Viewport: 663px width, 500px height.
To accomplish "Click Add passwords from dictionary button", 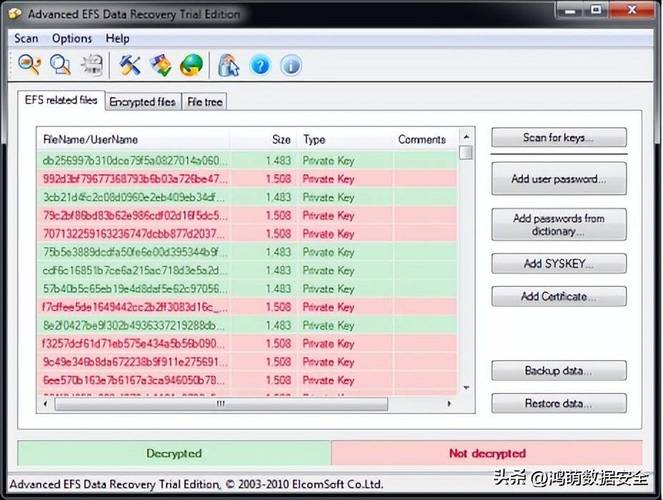I will (x=559, y=224).
